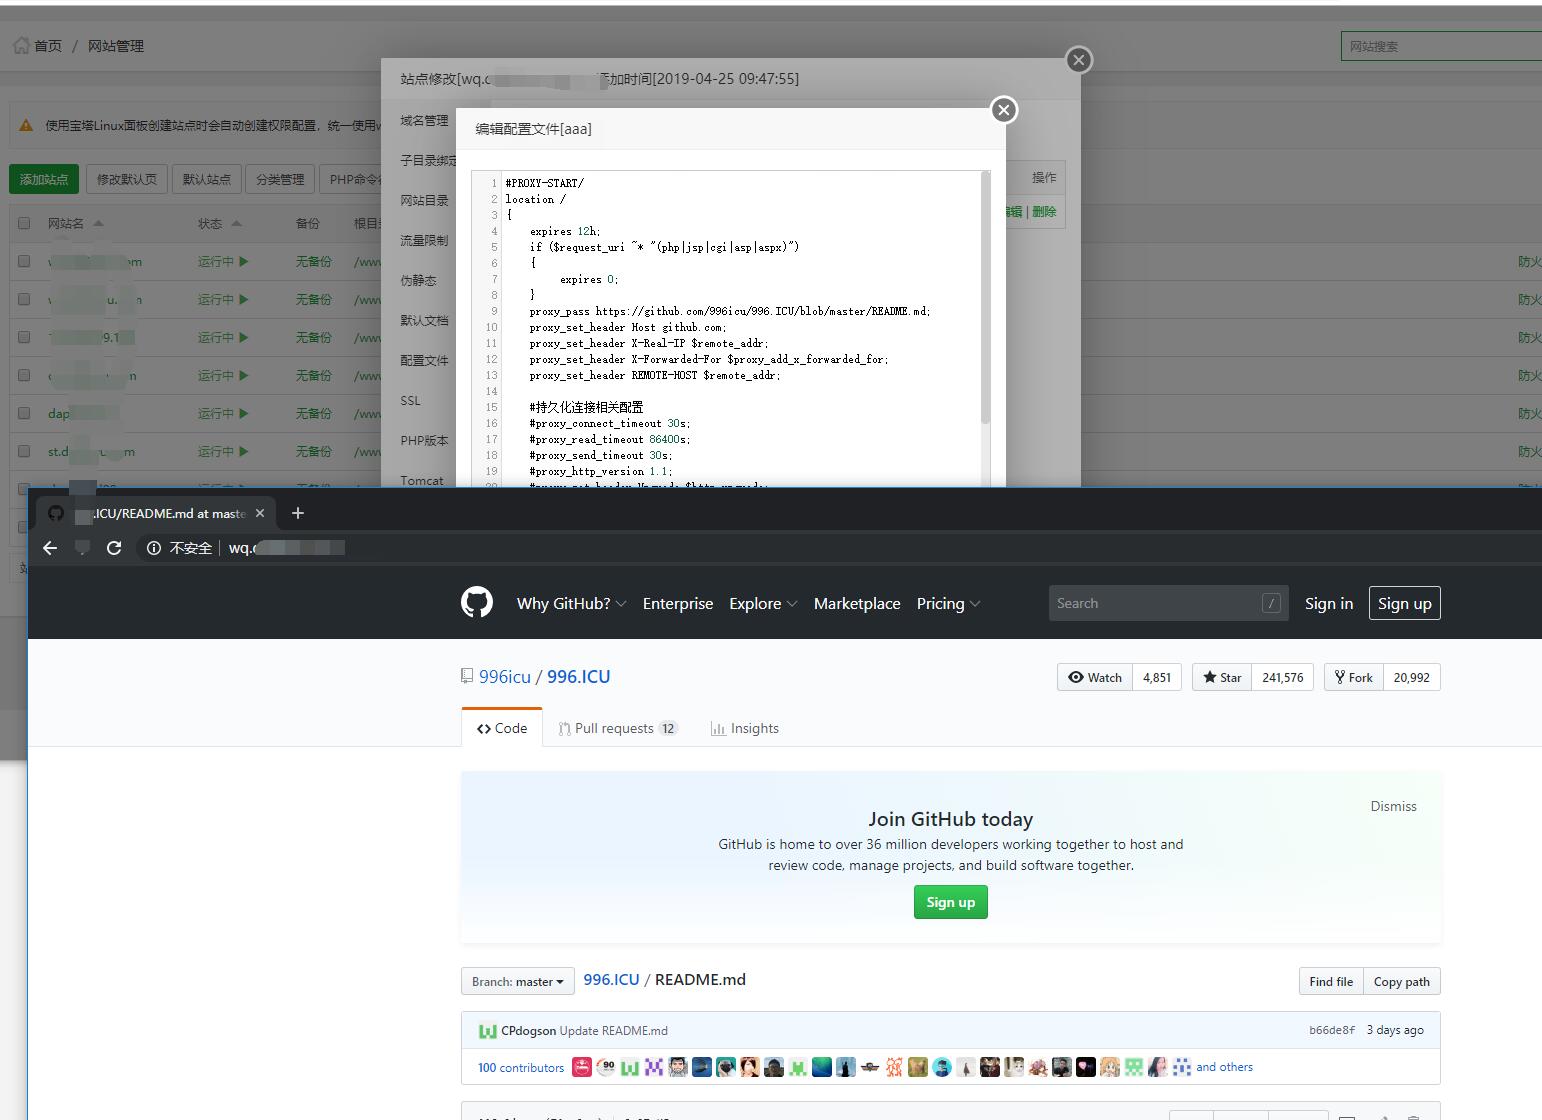The height and width of the screenshot is (1120, 1542).
Task: Click the orange warning triangle icon
Action: [26, 126]
